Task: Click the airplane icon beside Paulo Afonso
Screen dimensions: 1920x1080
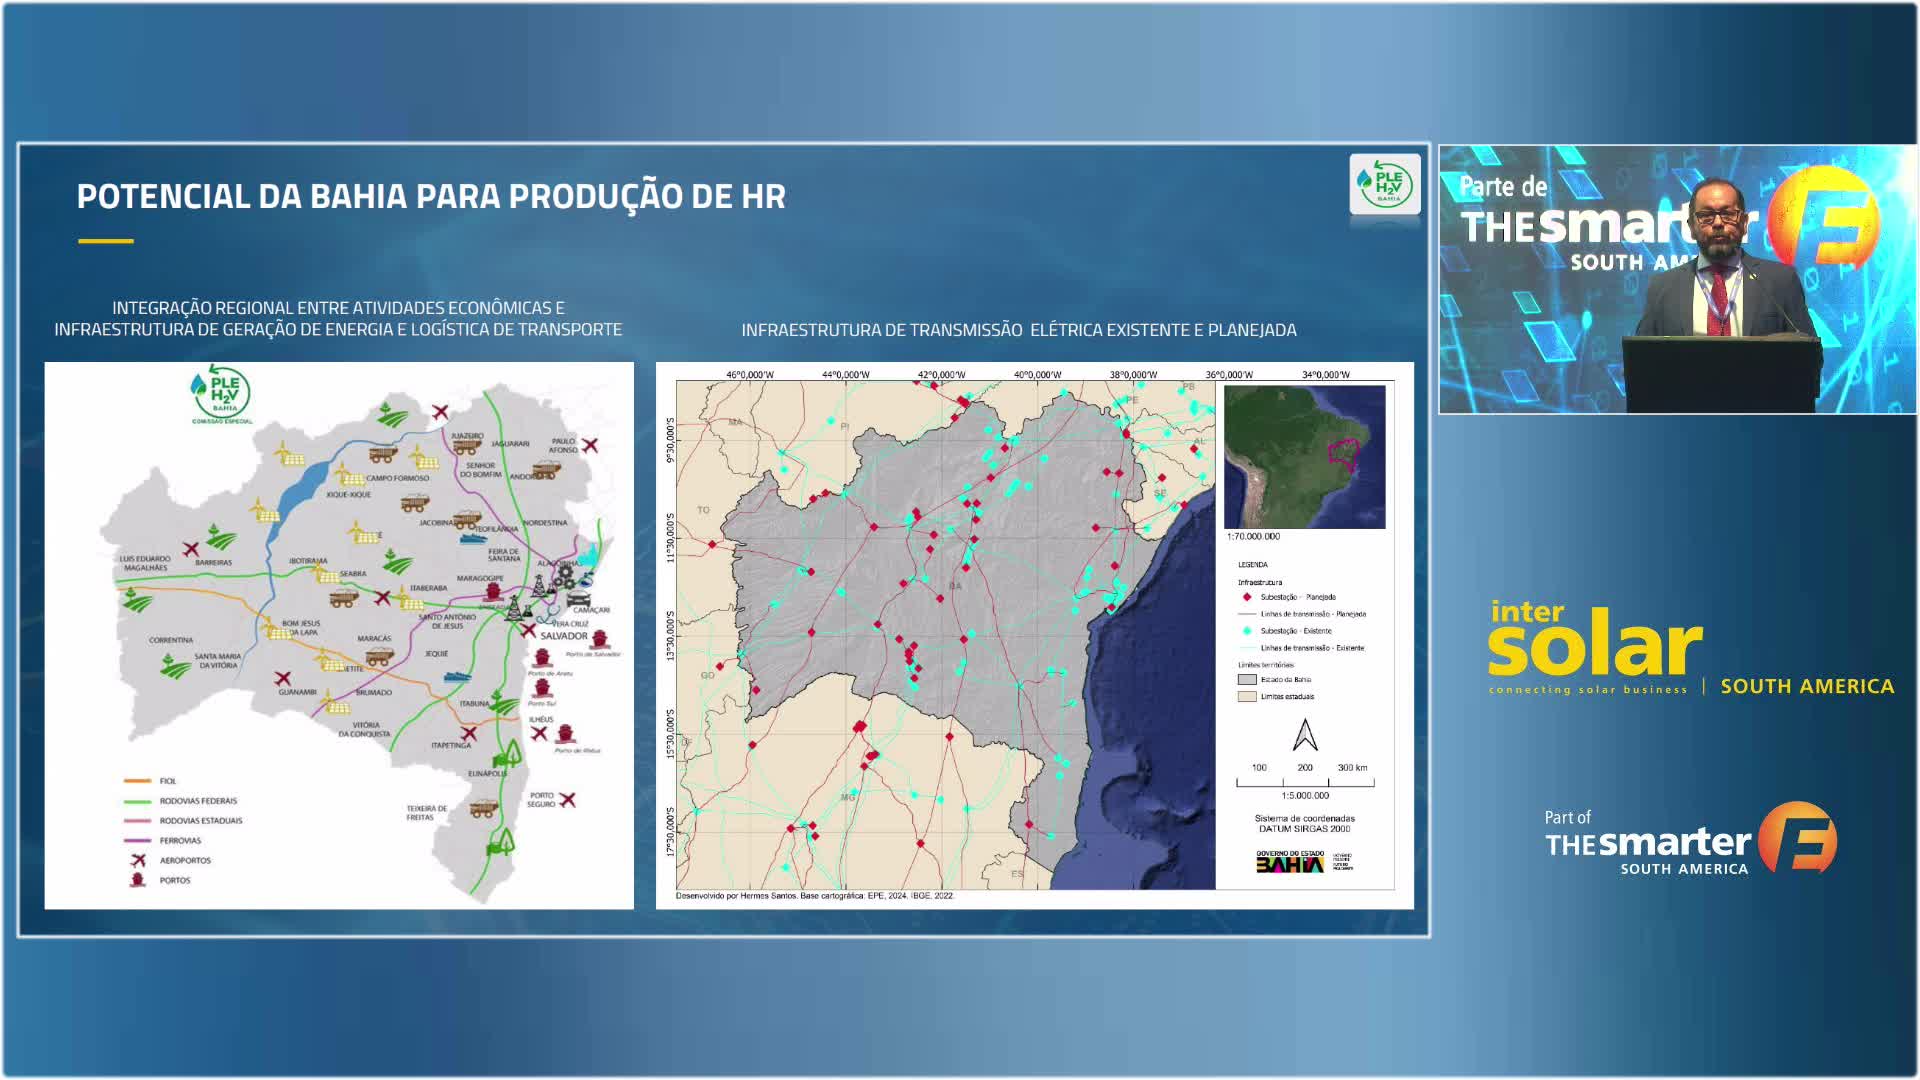Action: pos(589,445)
